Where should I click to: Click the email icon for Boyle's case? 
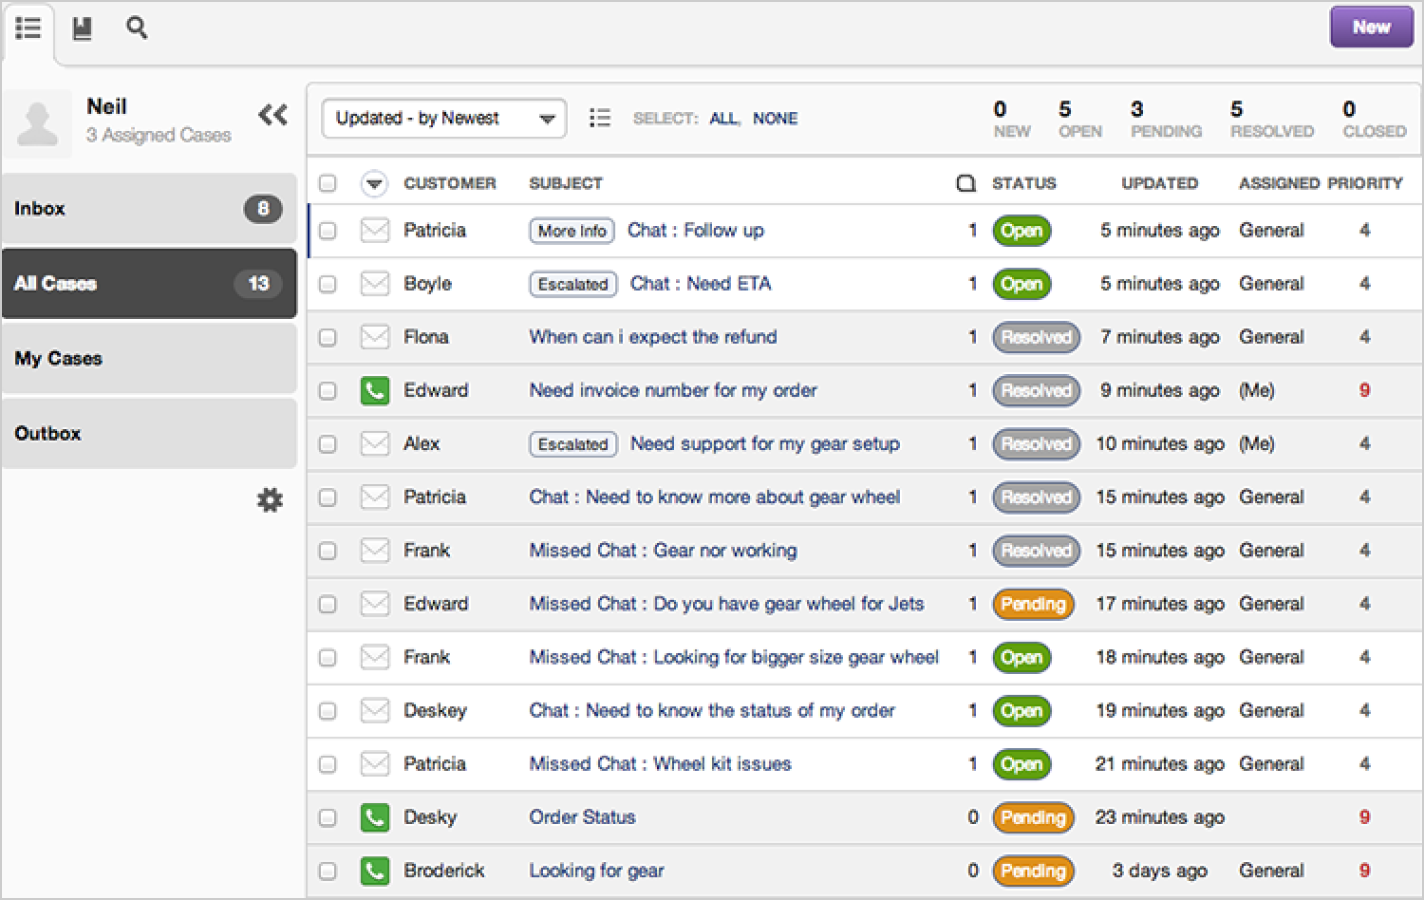(375, 284)
